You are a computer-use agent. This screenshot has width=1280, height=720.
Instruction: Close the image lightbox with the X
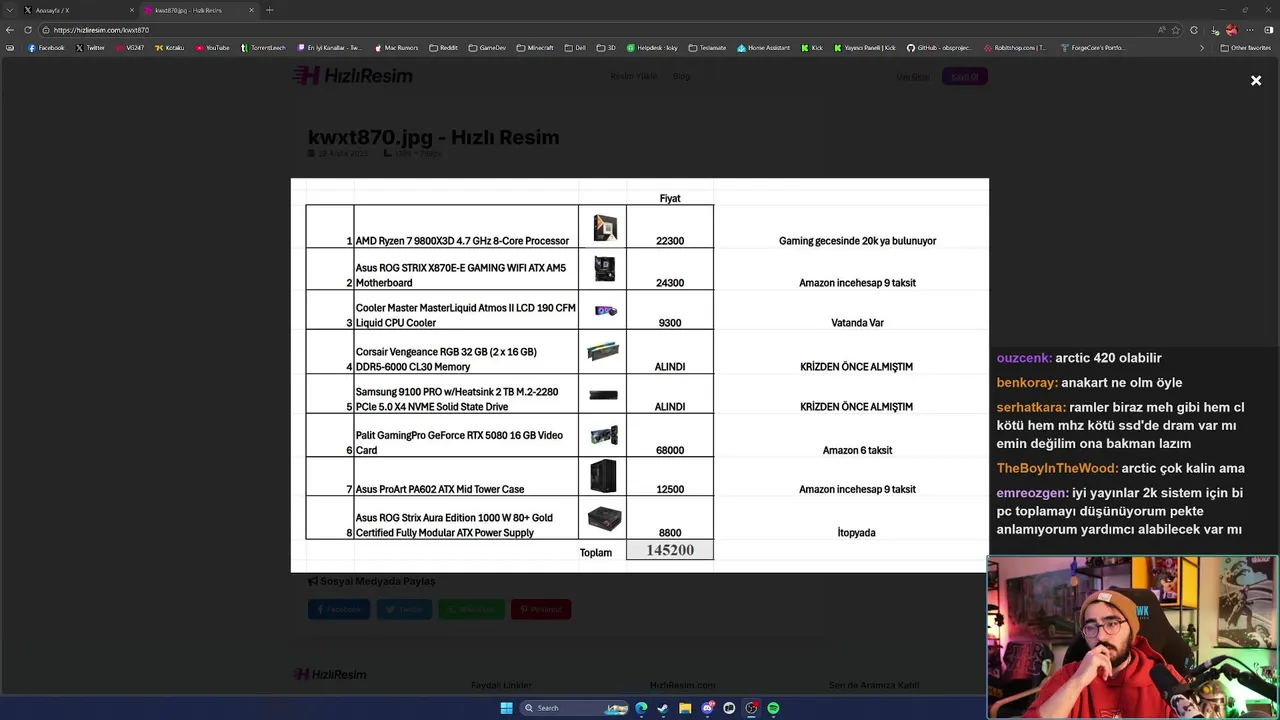1256,80
